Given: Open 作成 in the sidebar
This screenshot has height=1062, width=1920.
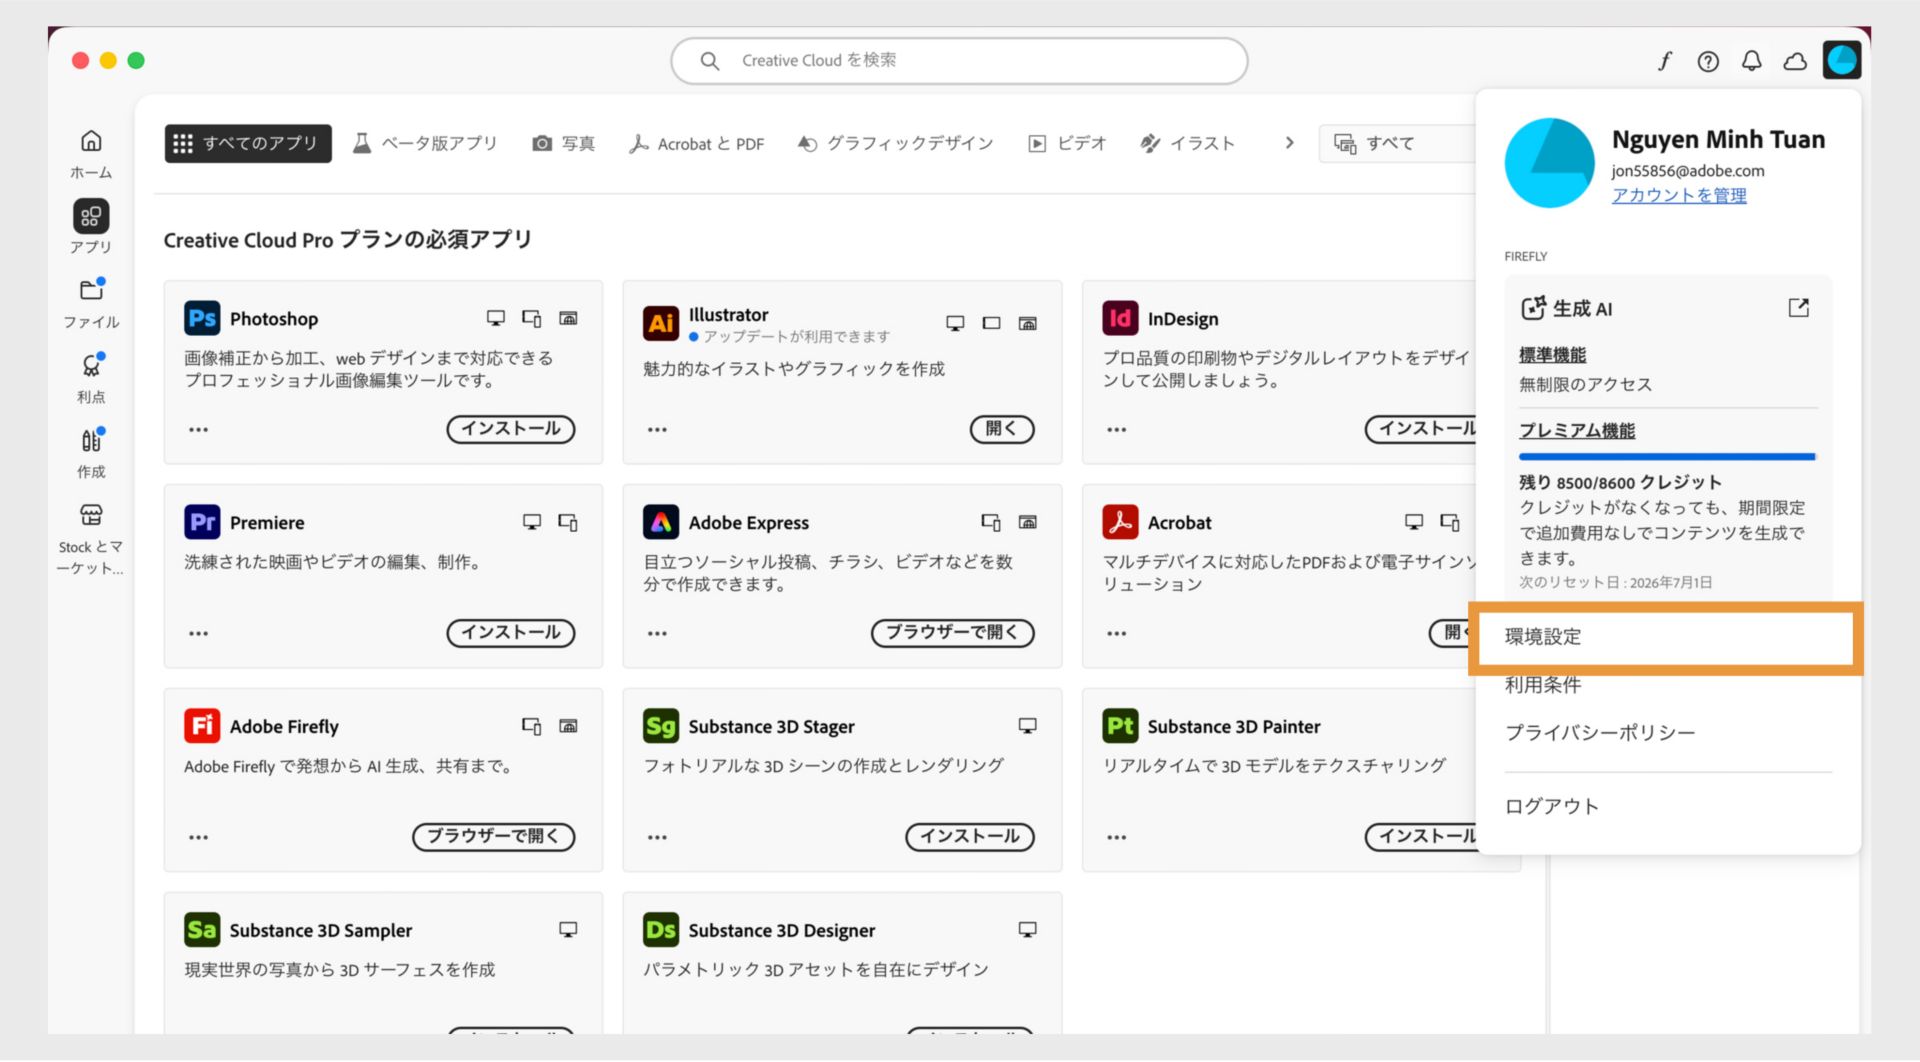Looking at the screenshot, I should [91, 453].
